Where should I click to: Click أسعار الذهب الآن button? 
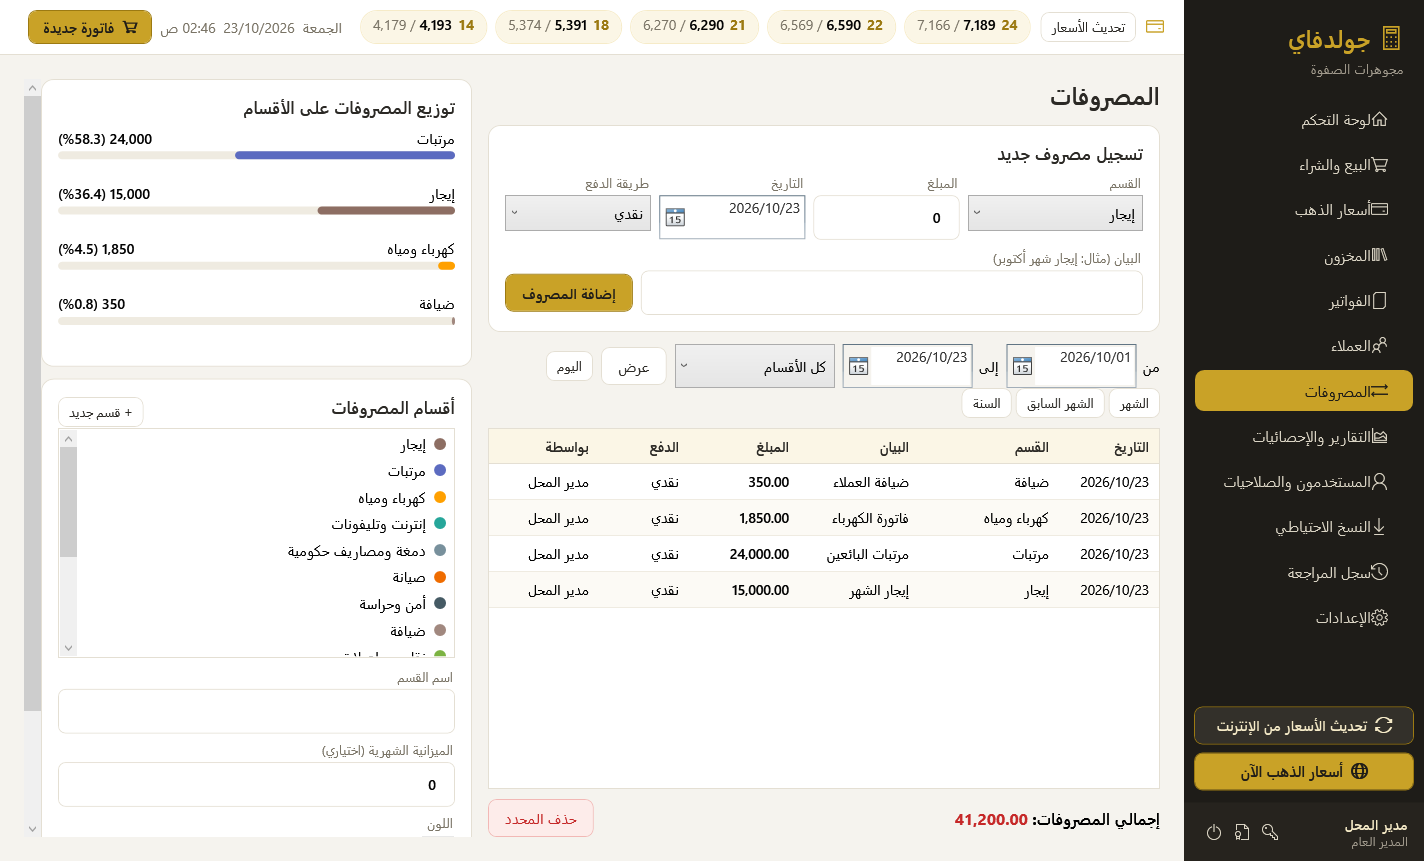[1304, 771]
